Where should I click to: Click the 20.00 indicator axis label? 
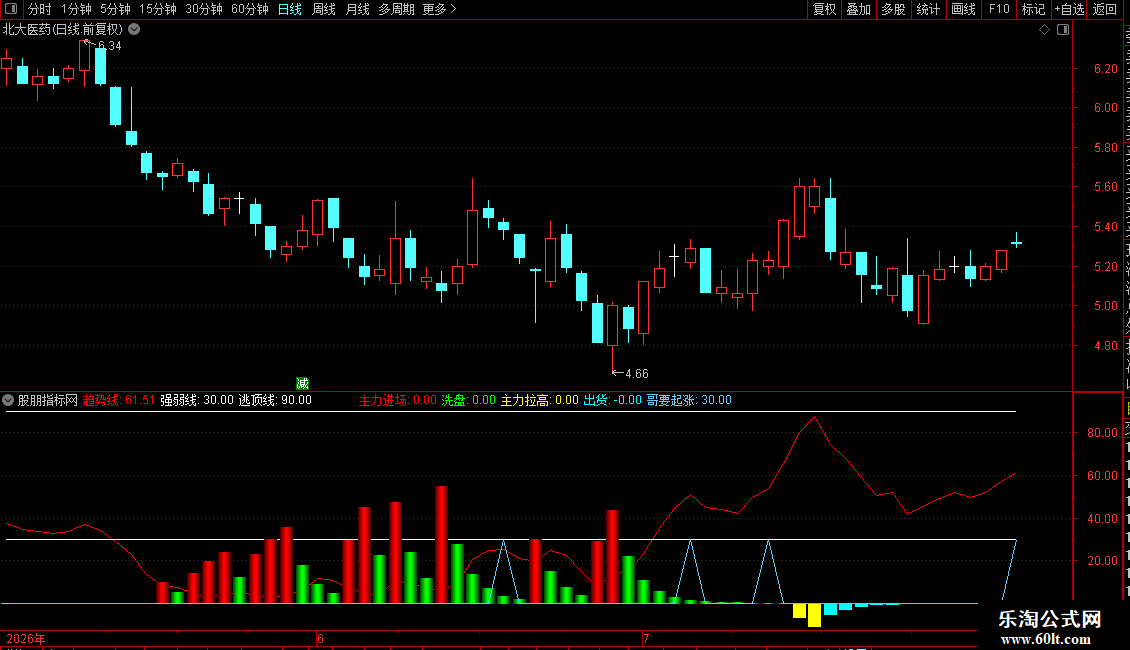(x=1102, y=561)
